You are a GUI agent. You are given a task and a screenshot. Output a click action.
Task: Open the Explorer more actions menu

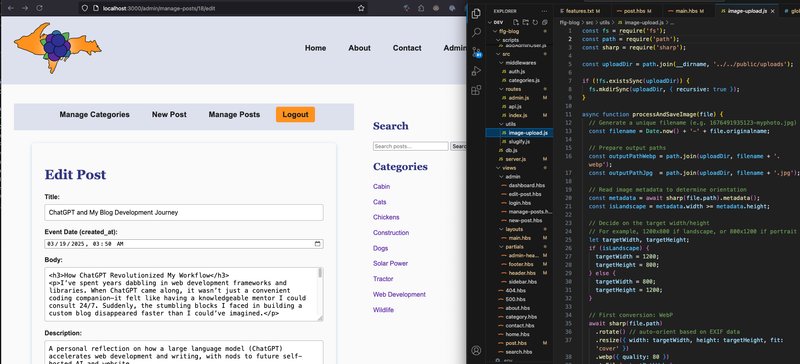click(545, 11)
